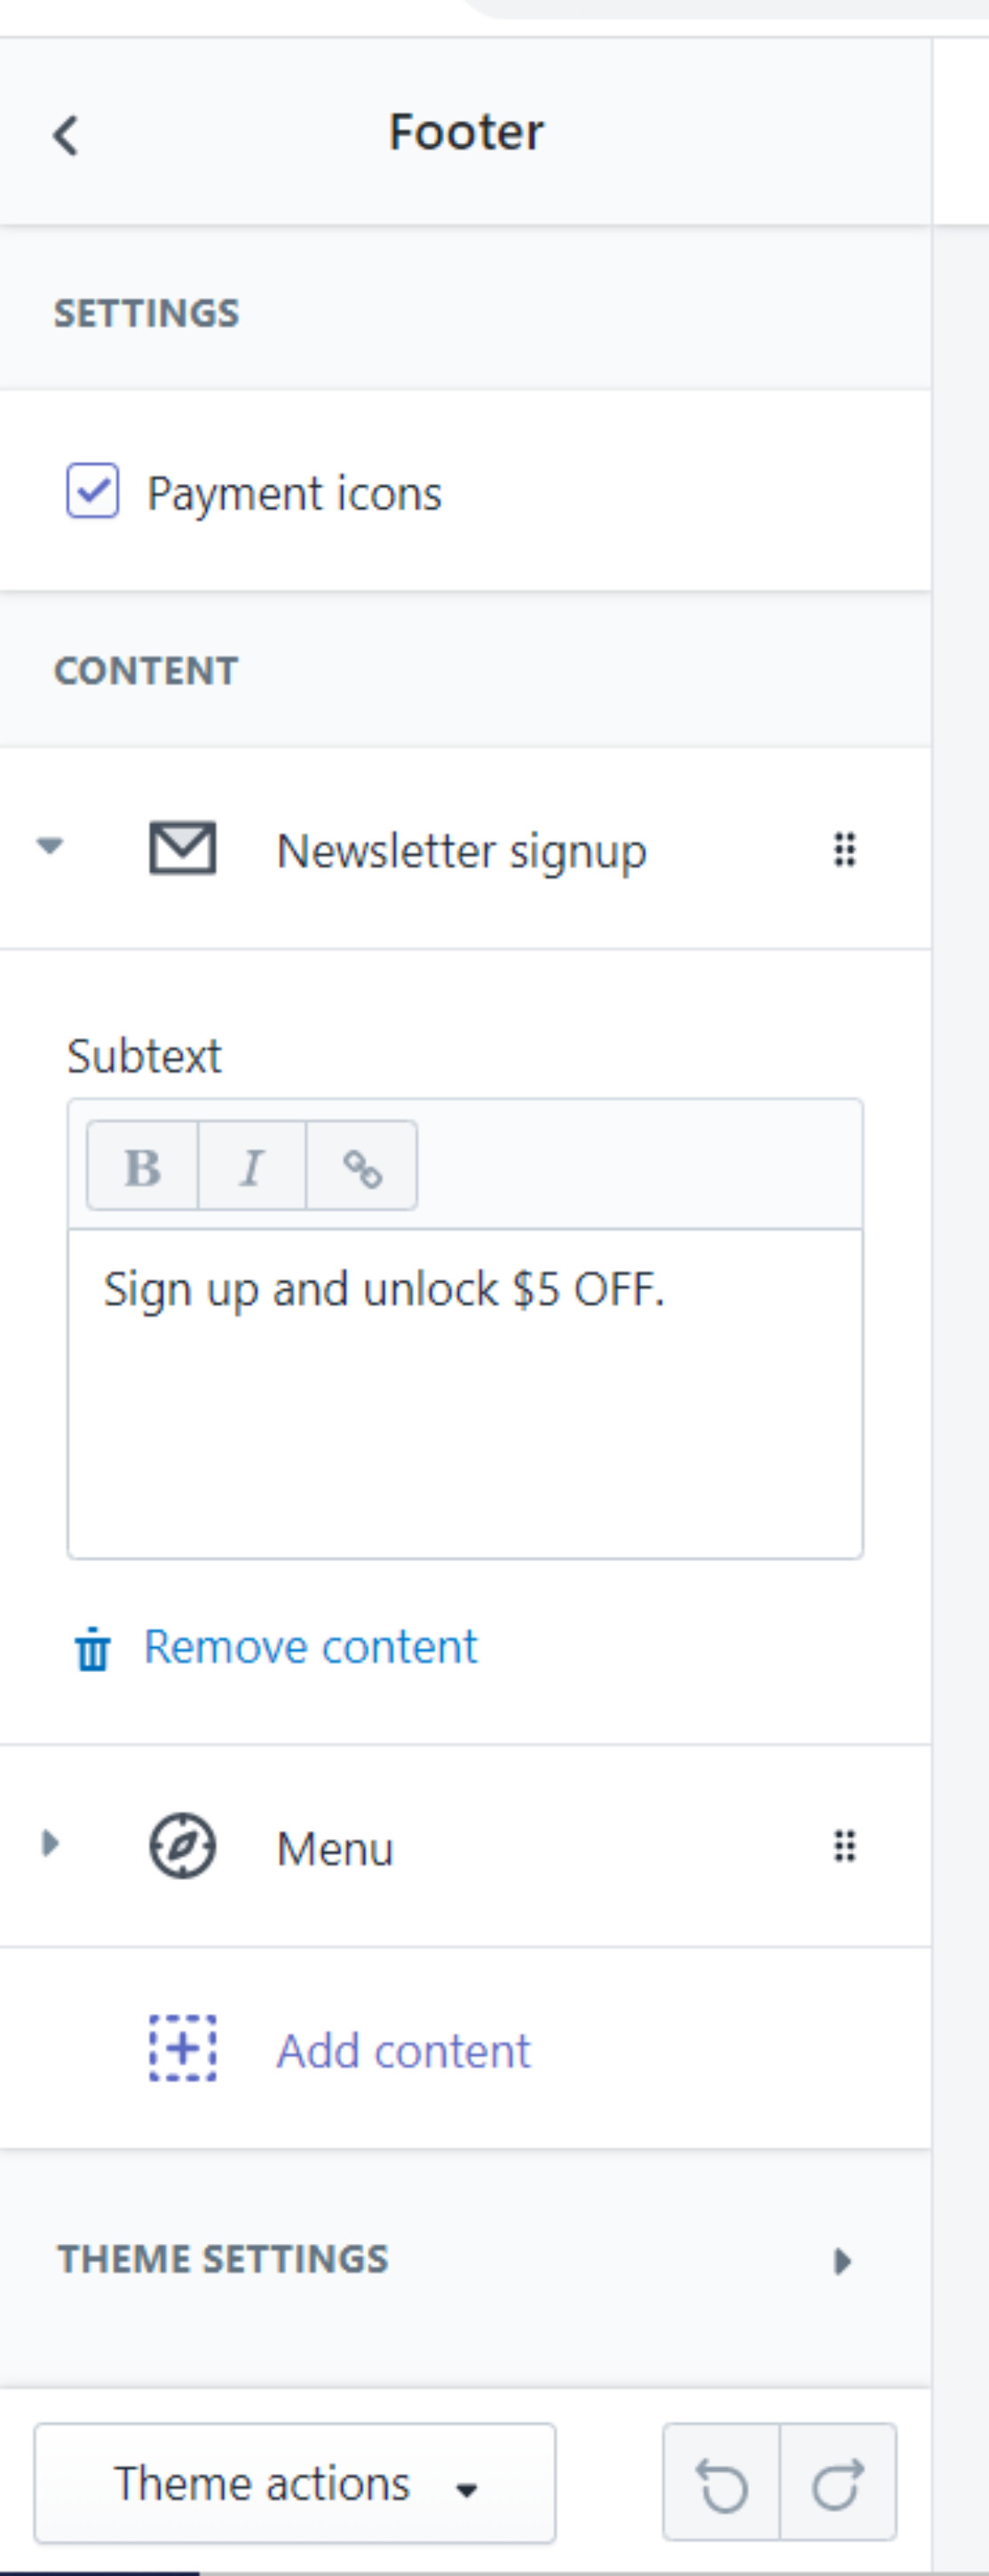Click the Newsletter signup drag handle

(x=845, y=849)
